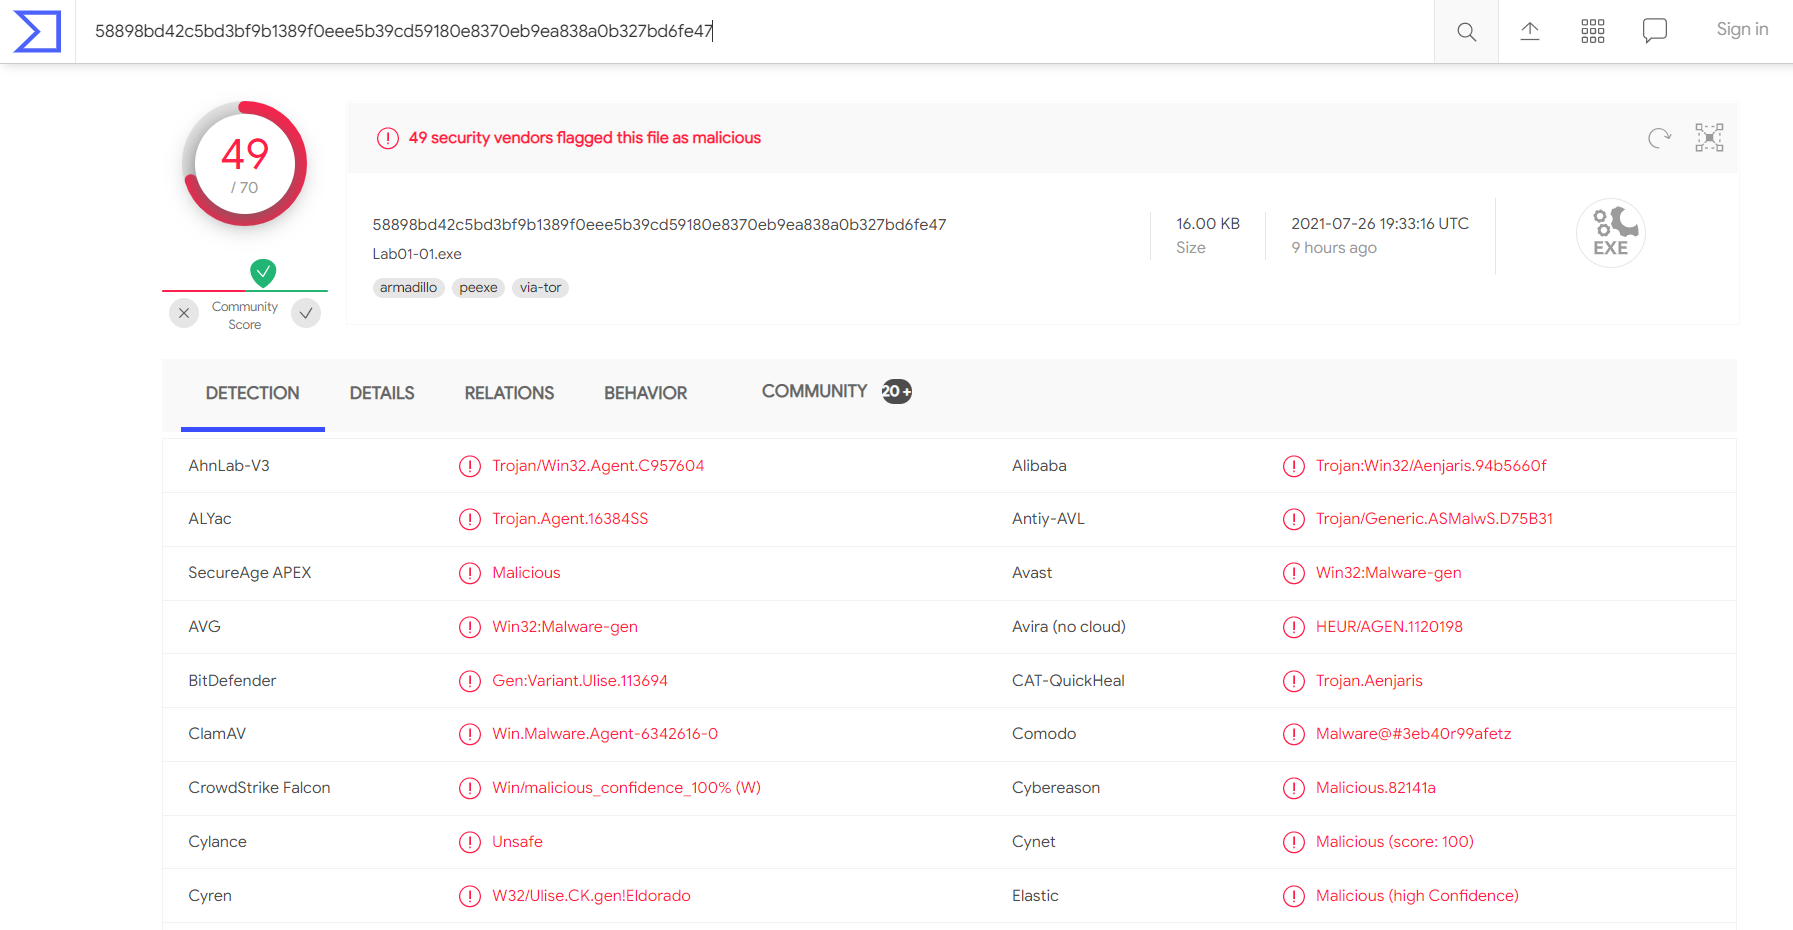Viewport: 1793px width, 930px height.
Task: Click the alert icon in the AVG row
Action: pyautogui.click(x=470, y=627)
